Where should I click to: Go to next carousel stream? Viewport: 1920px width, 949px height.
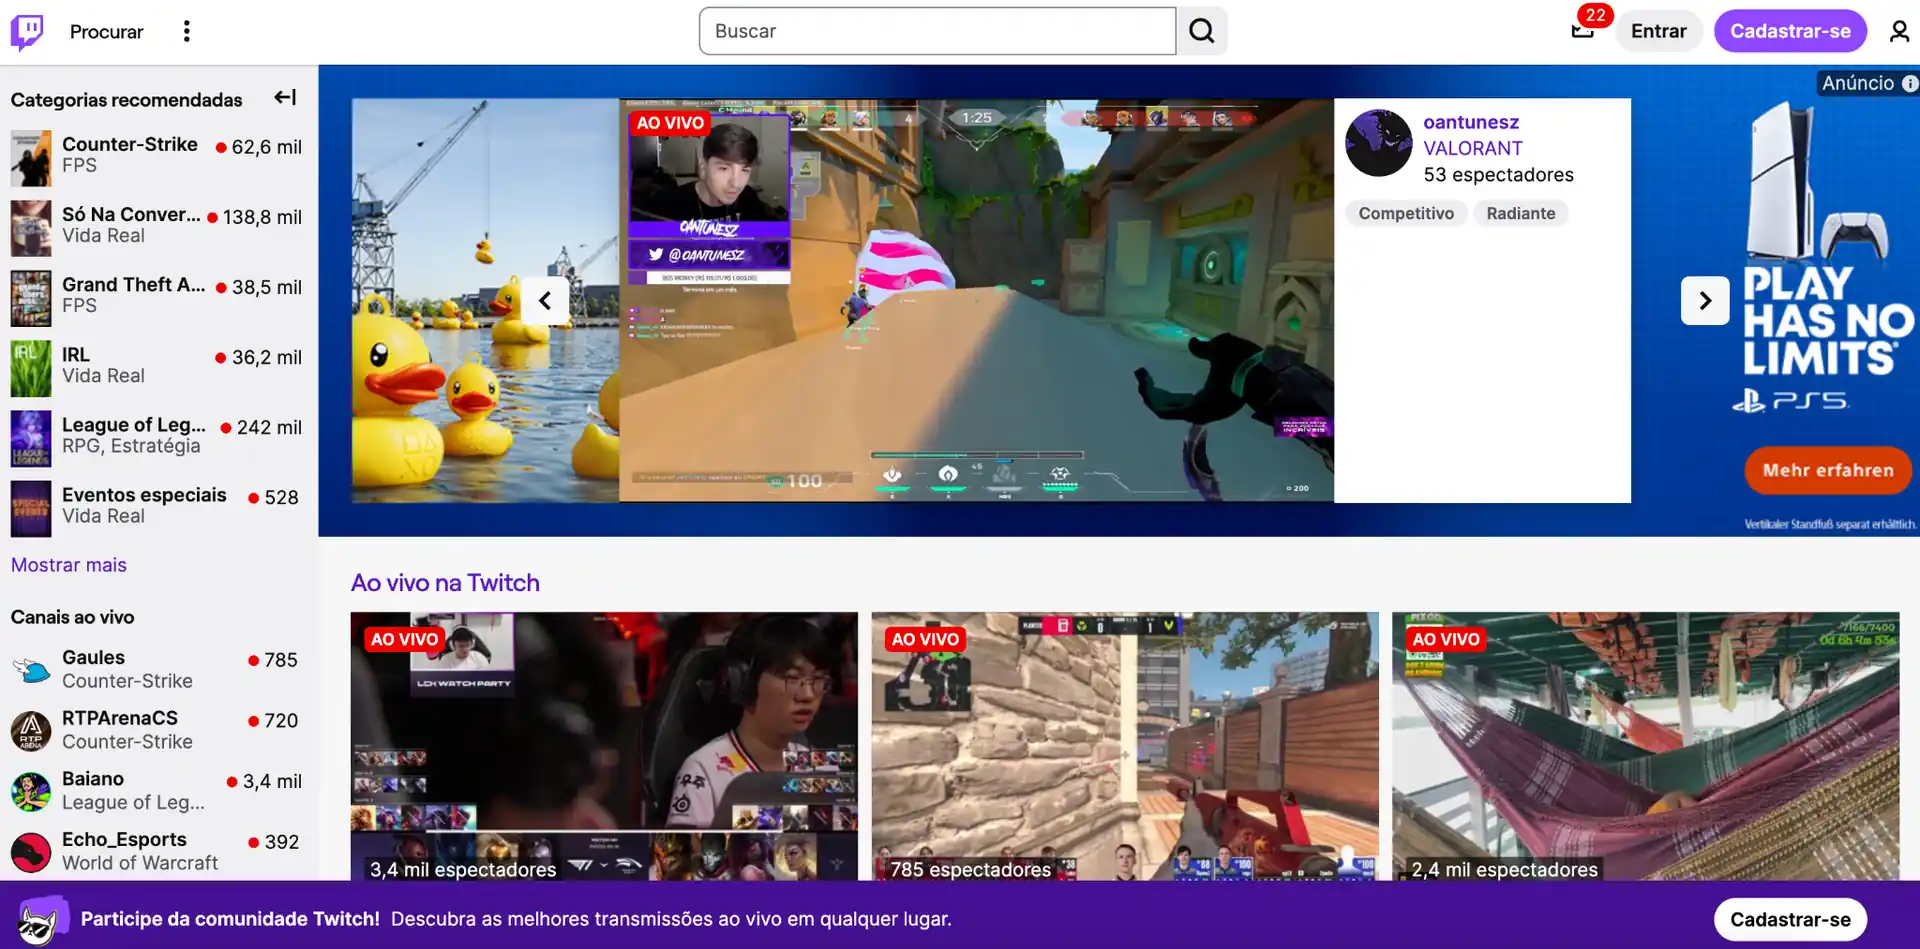1705,300
